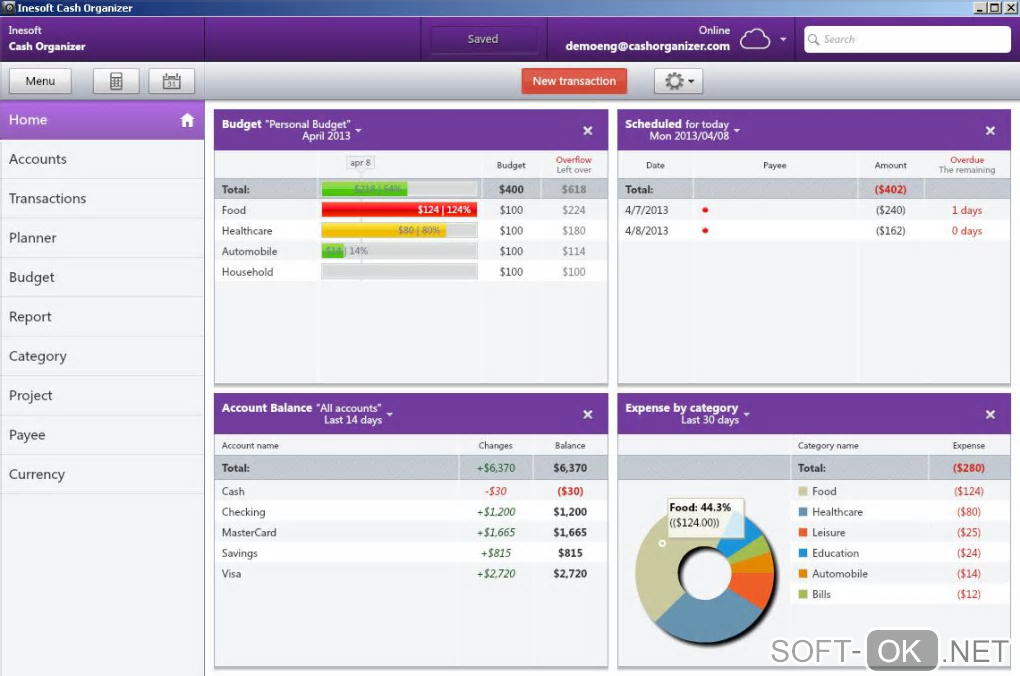Click the apr 8 date marker
Image resolution: width=1020 pixels, height=676 pixels.
point(360,163)
